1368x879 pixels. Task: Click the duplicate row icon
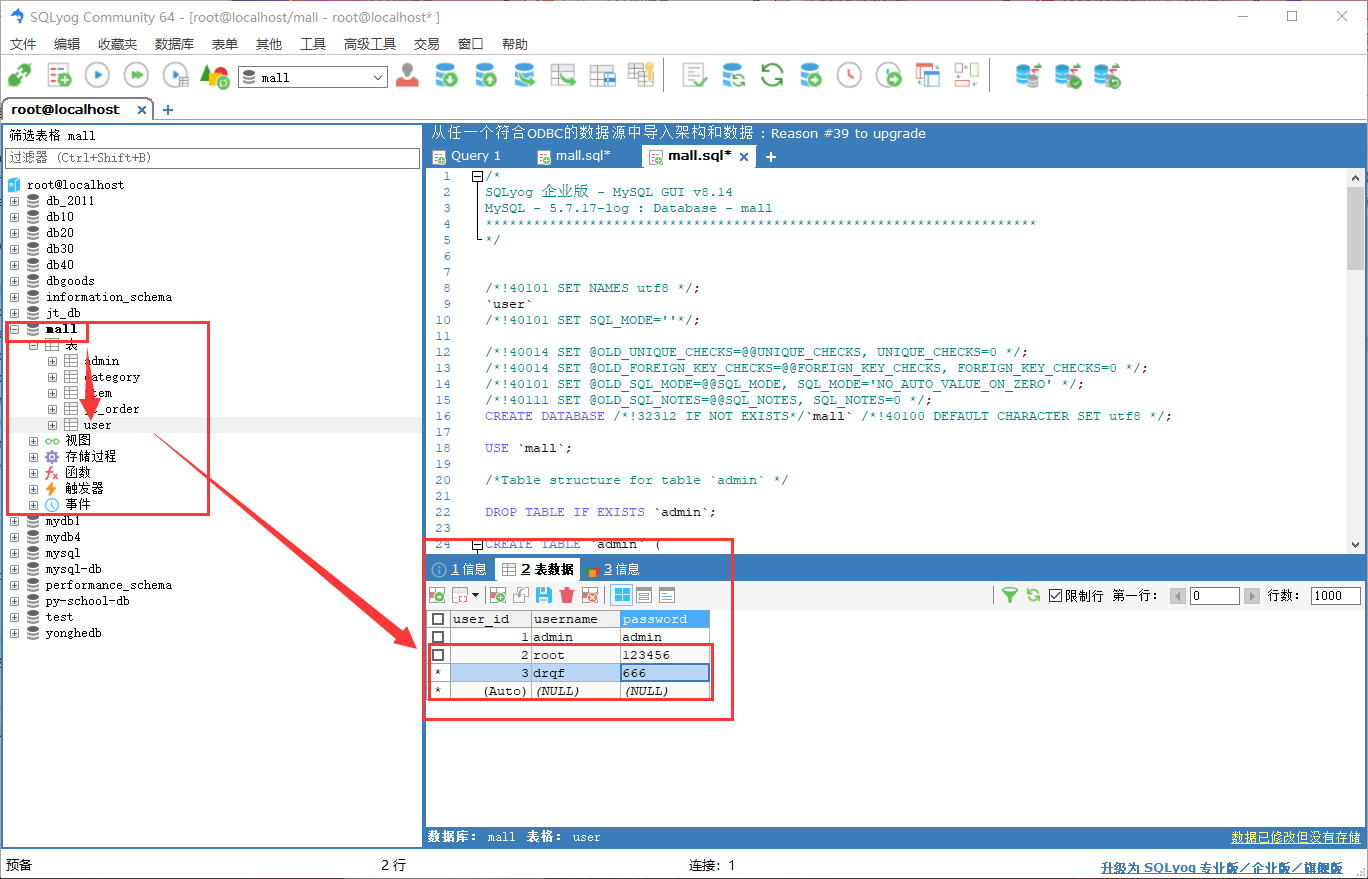[521, 595]
